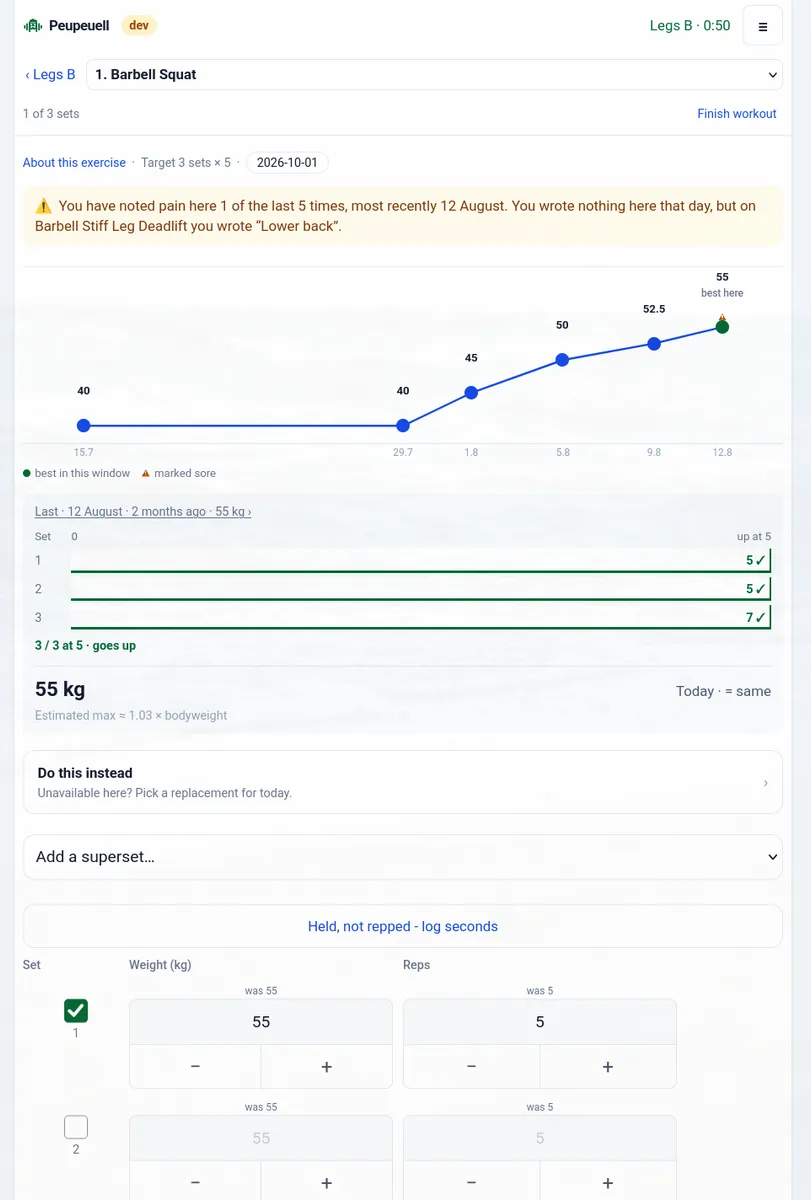Select the 29.7 chart data point
Image resolution: width=811 pixels, height=1200 pixels.
(x=403, y=425)
